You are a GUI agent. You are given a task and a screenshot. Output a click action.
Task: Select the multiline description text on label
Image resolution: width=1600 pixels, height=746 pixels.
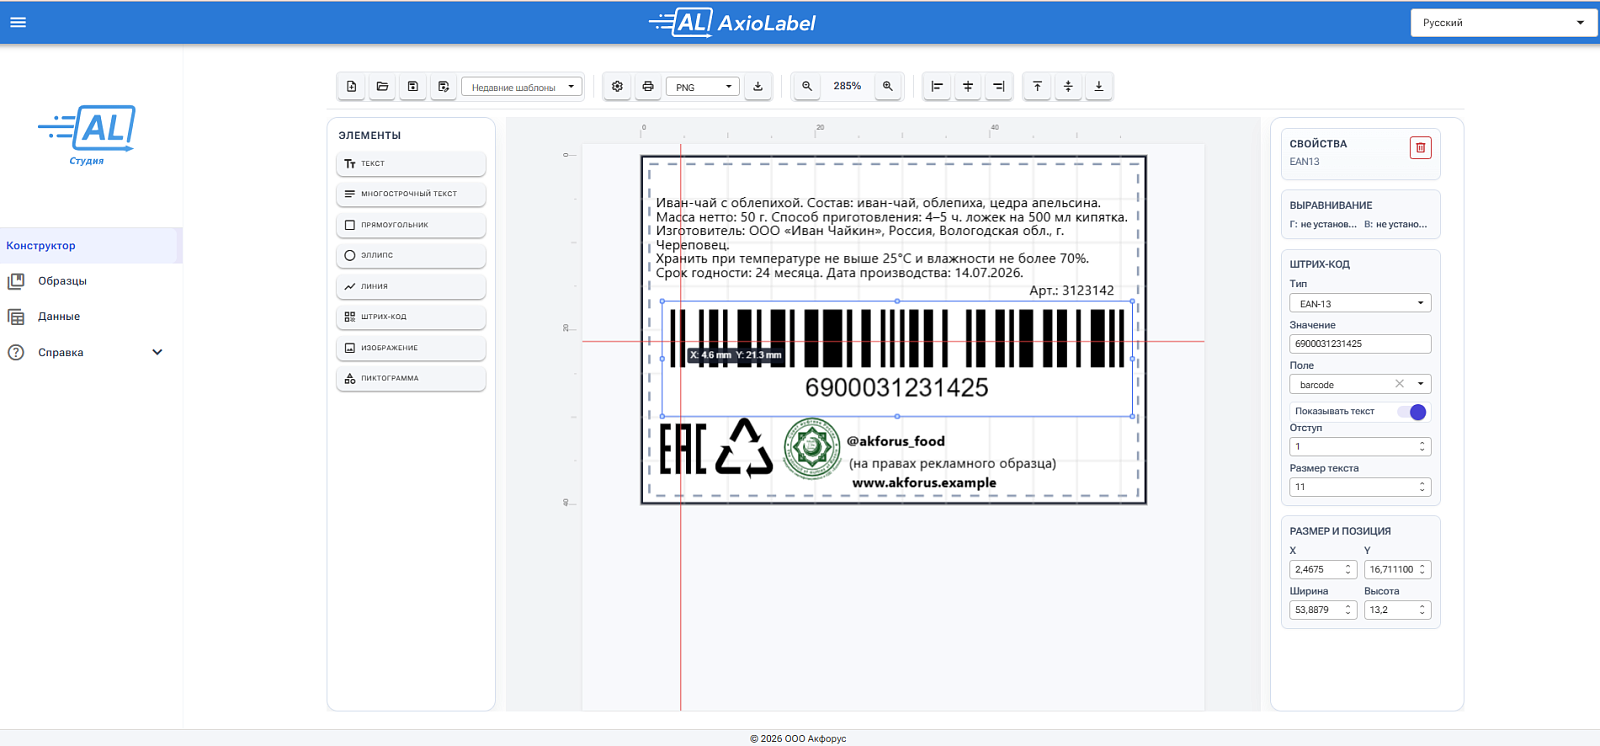[x=892, y=237]
